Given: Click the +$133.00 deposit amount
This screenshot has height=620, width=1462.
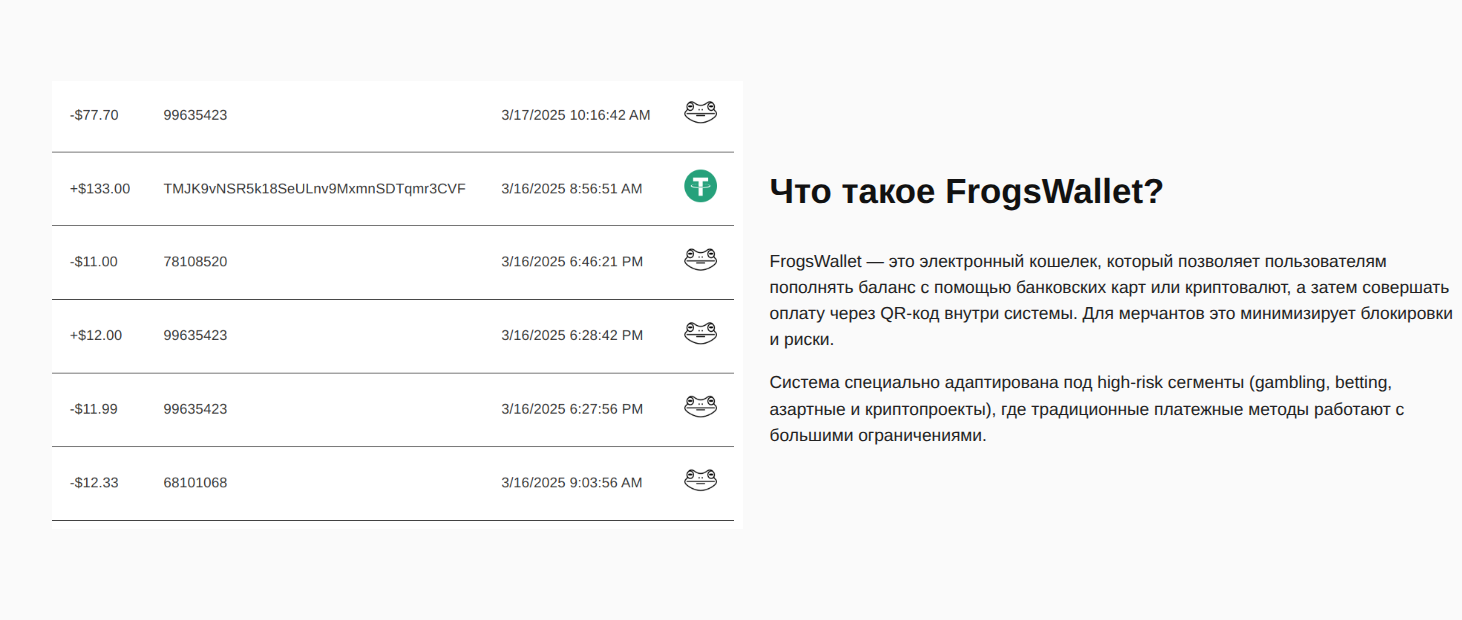Looking at the screenshot, I should point(99,189).
